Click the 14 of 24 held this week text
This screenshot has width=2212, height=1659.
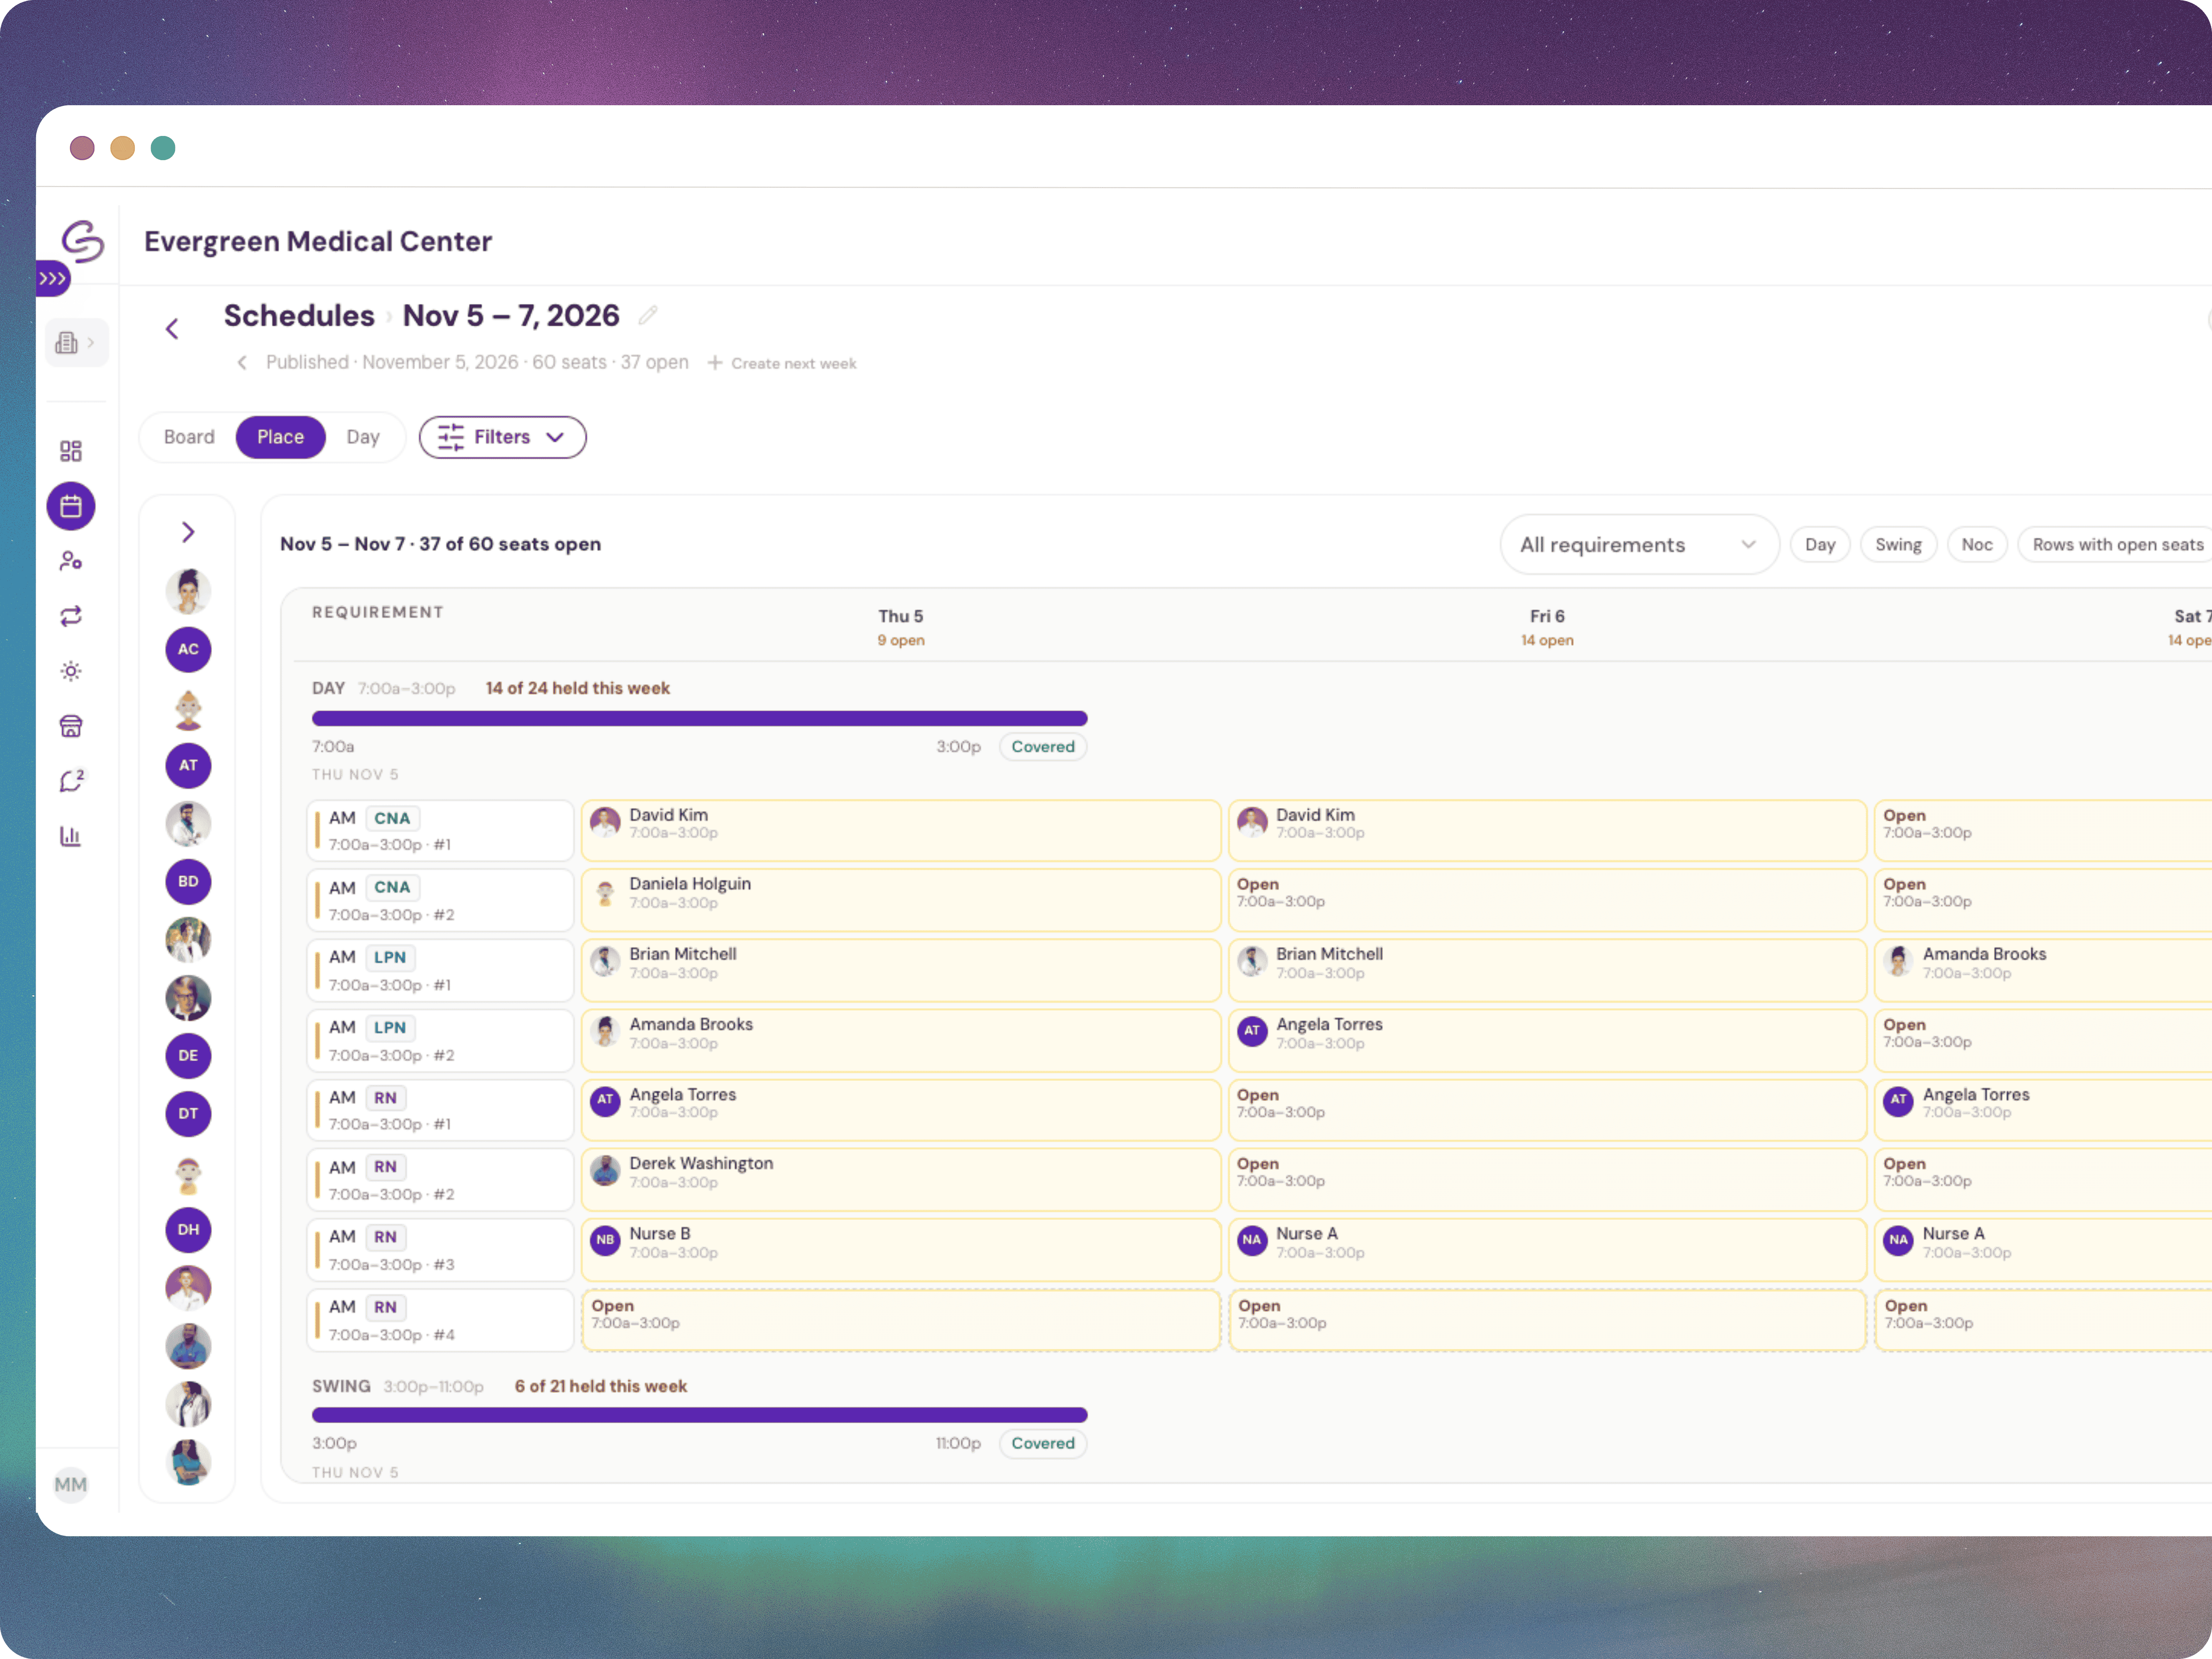[578, 688]
